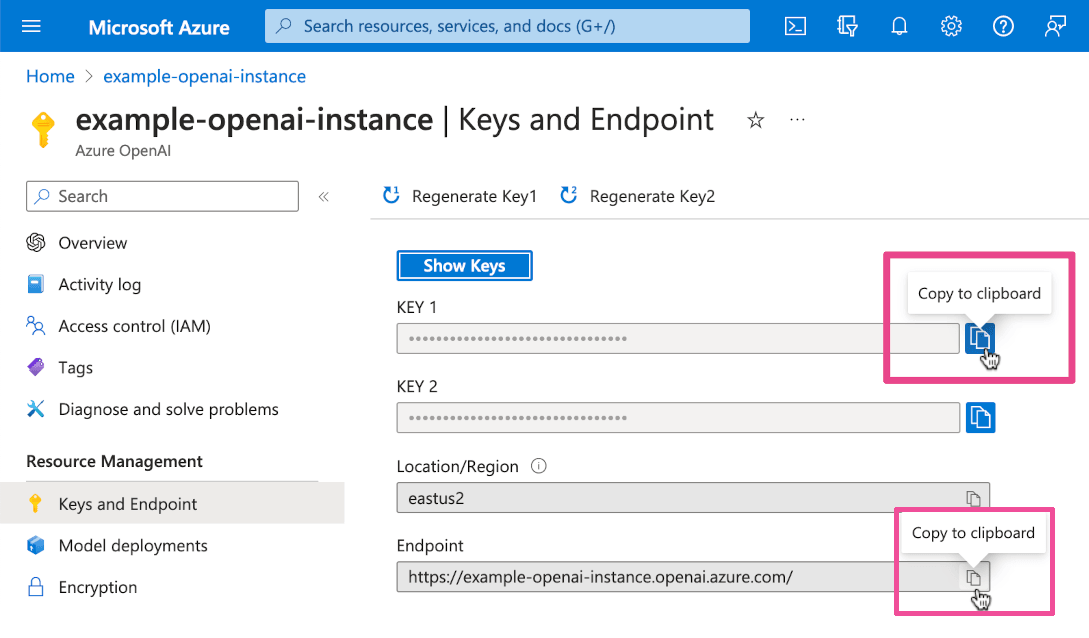Open the notifications bell
The image size is (1089, 638).
click(899, 26)
